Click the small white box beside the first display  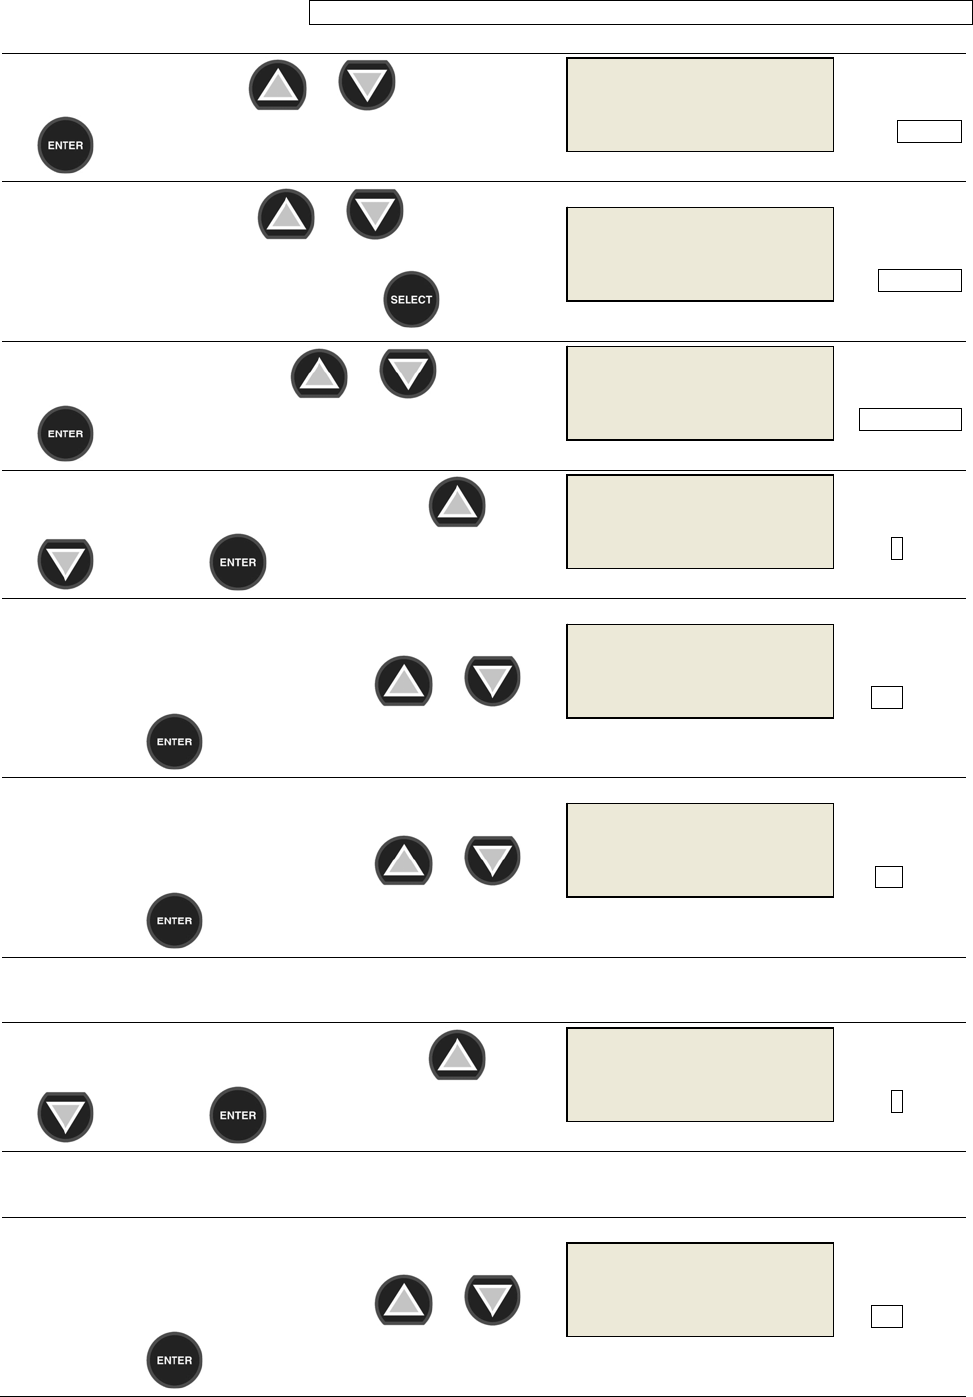click(x=929, y=131)
